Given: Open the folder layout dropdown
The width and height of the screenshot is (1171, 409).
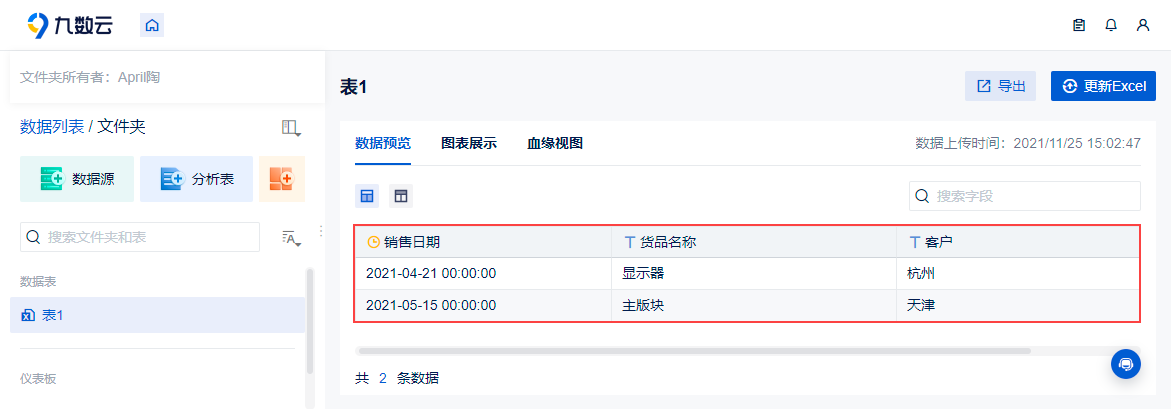Looking at the screenshot, I should (291, 128).
